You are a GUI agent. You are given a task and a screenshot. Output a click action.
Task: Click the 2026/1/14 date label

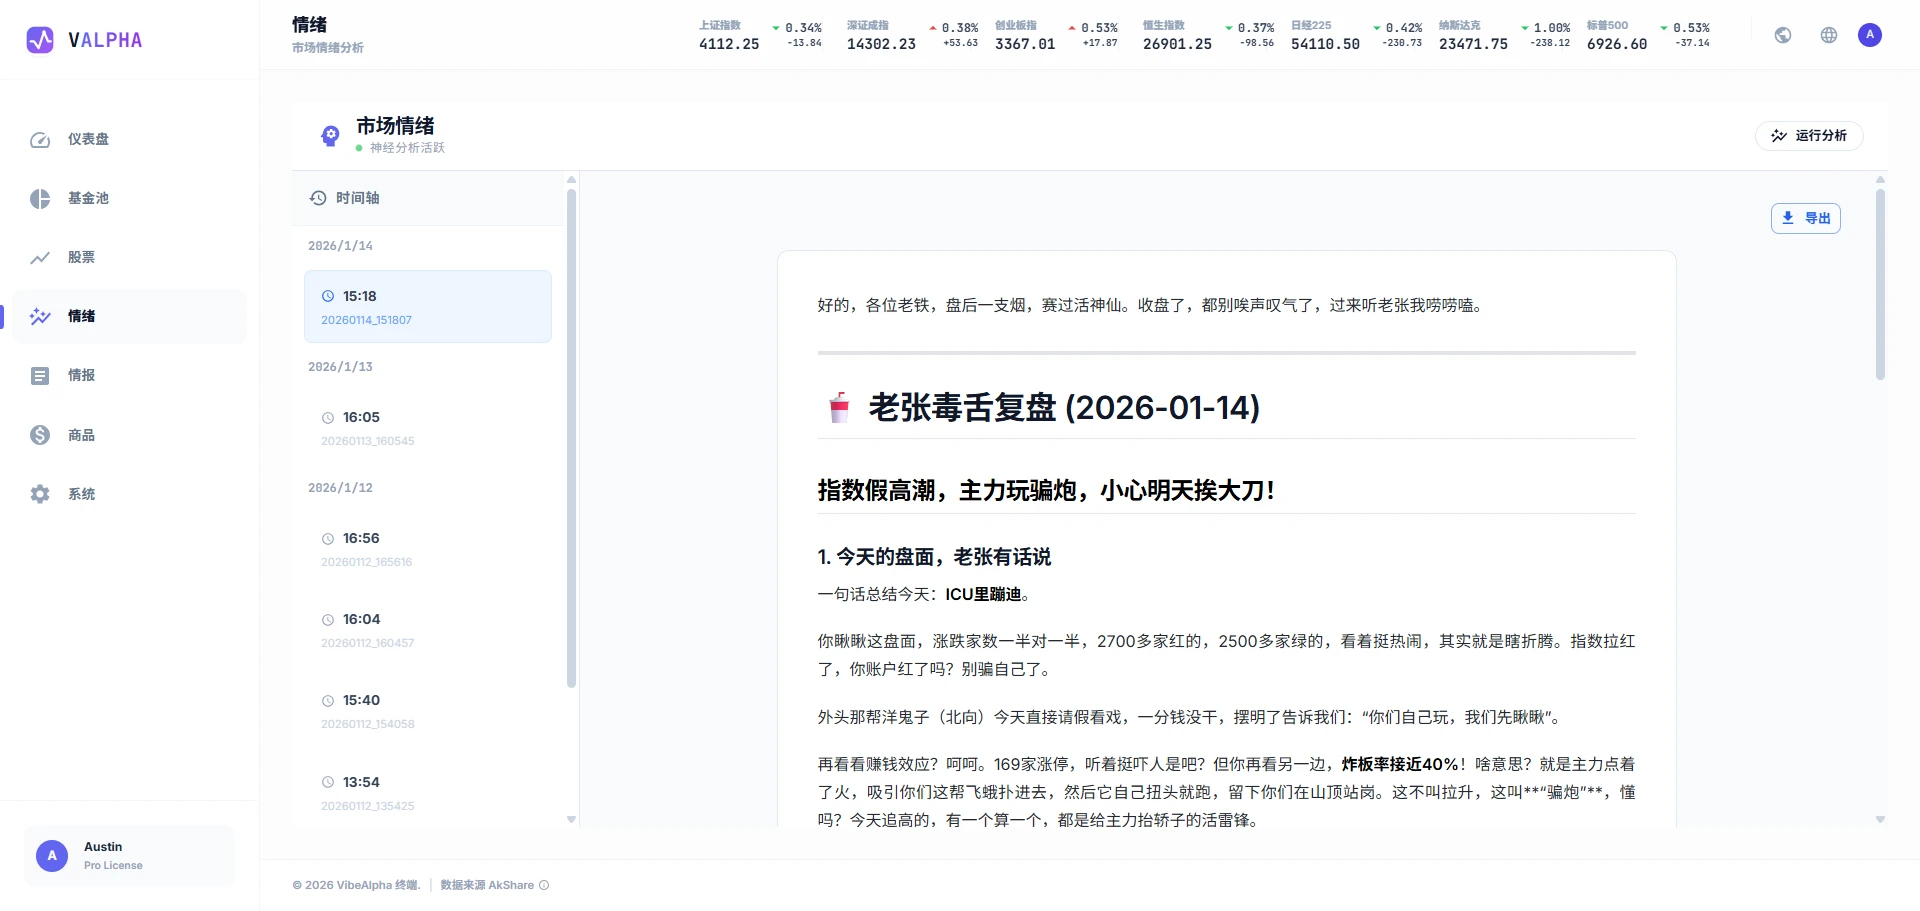click(x=340, y=246)
